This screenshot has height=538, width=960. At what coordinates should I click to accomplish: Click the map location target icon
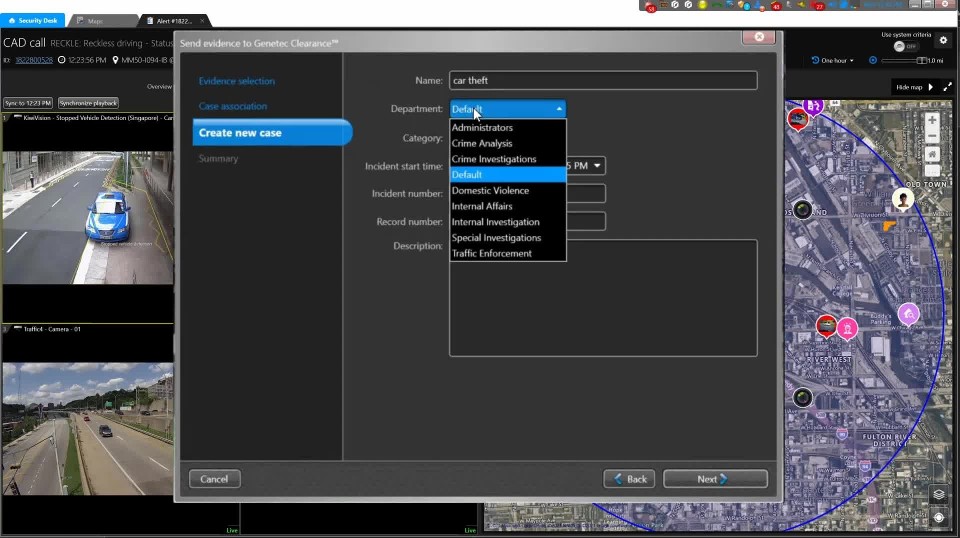[x=939, y=517]
